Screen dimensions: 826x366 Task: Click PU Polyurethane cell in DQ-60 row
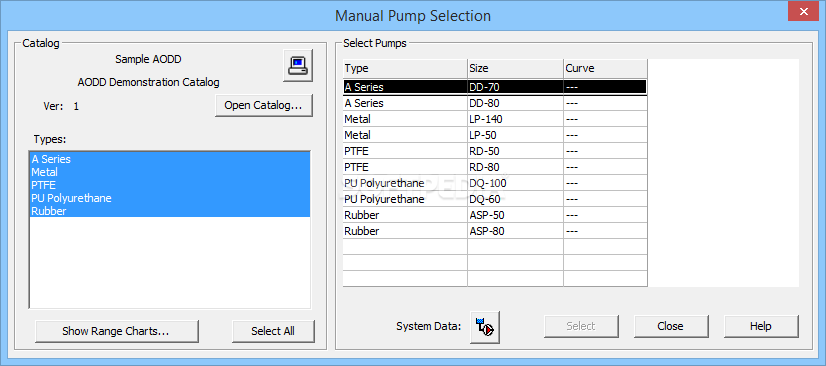pyautogui.click(x=405, y=199)
